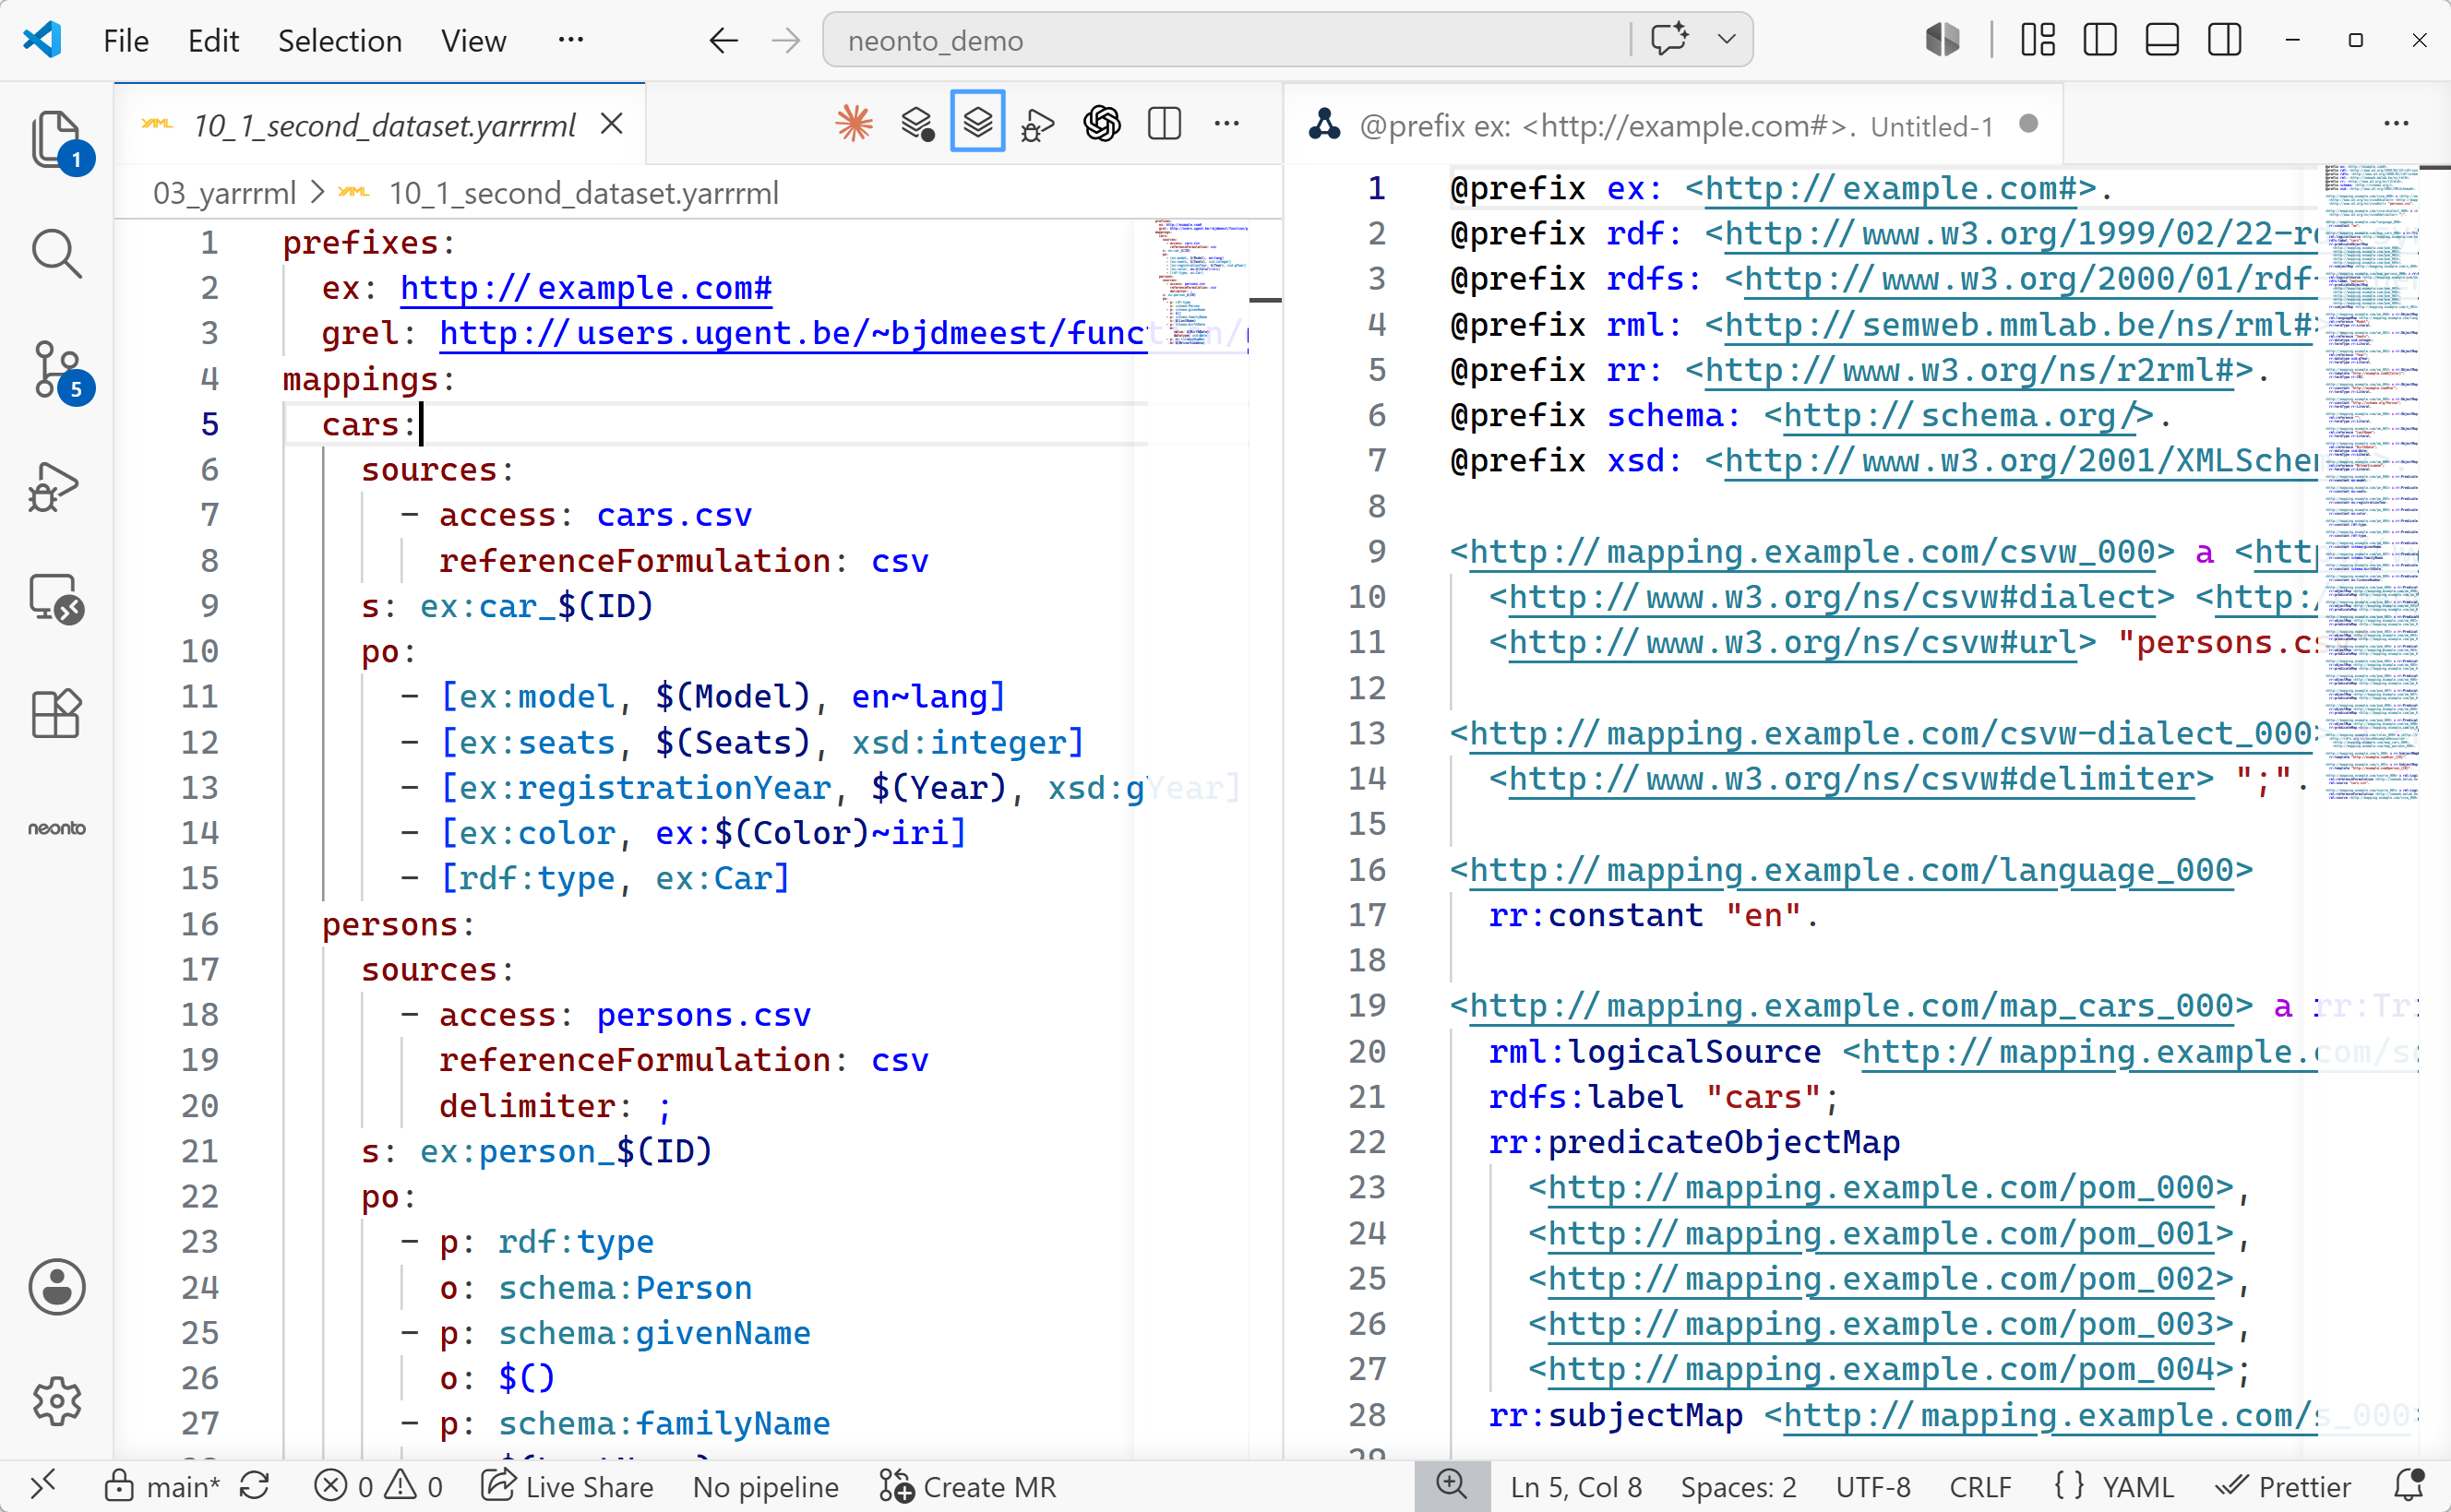Go back using the navigation arrow
The width and height of the screenshot is (2451, 1512).
click(723, 40)
